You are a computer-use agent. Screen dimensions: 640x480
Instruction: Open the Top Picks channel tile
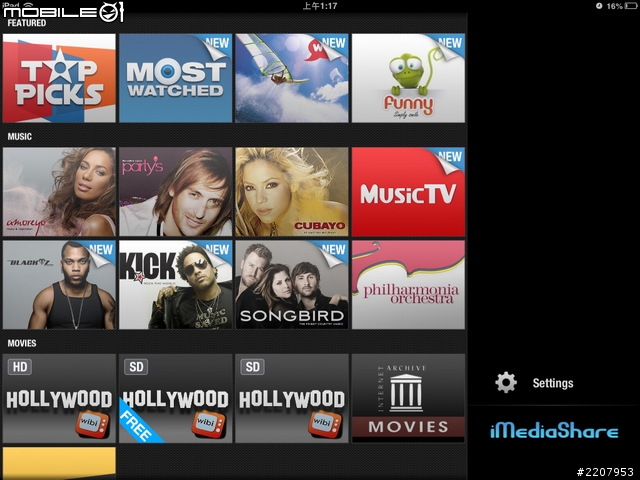[x=59, y=78]
